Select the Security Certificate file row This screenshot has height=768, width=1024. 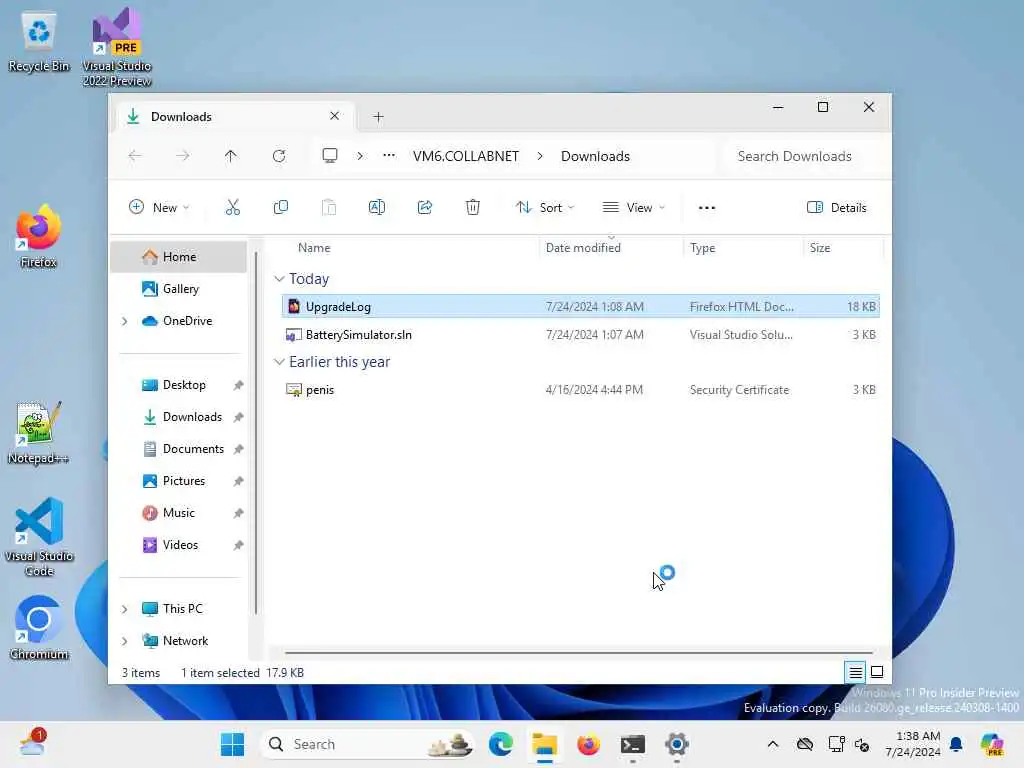tap(581, 389)
